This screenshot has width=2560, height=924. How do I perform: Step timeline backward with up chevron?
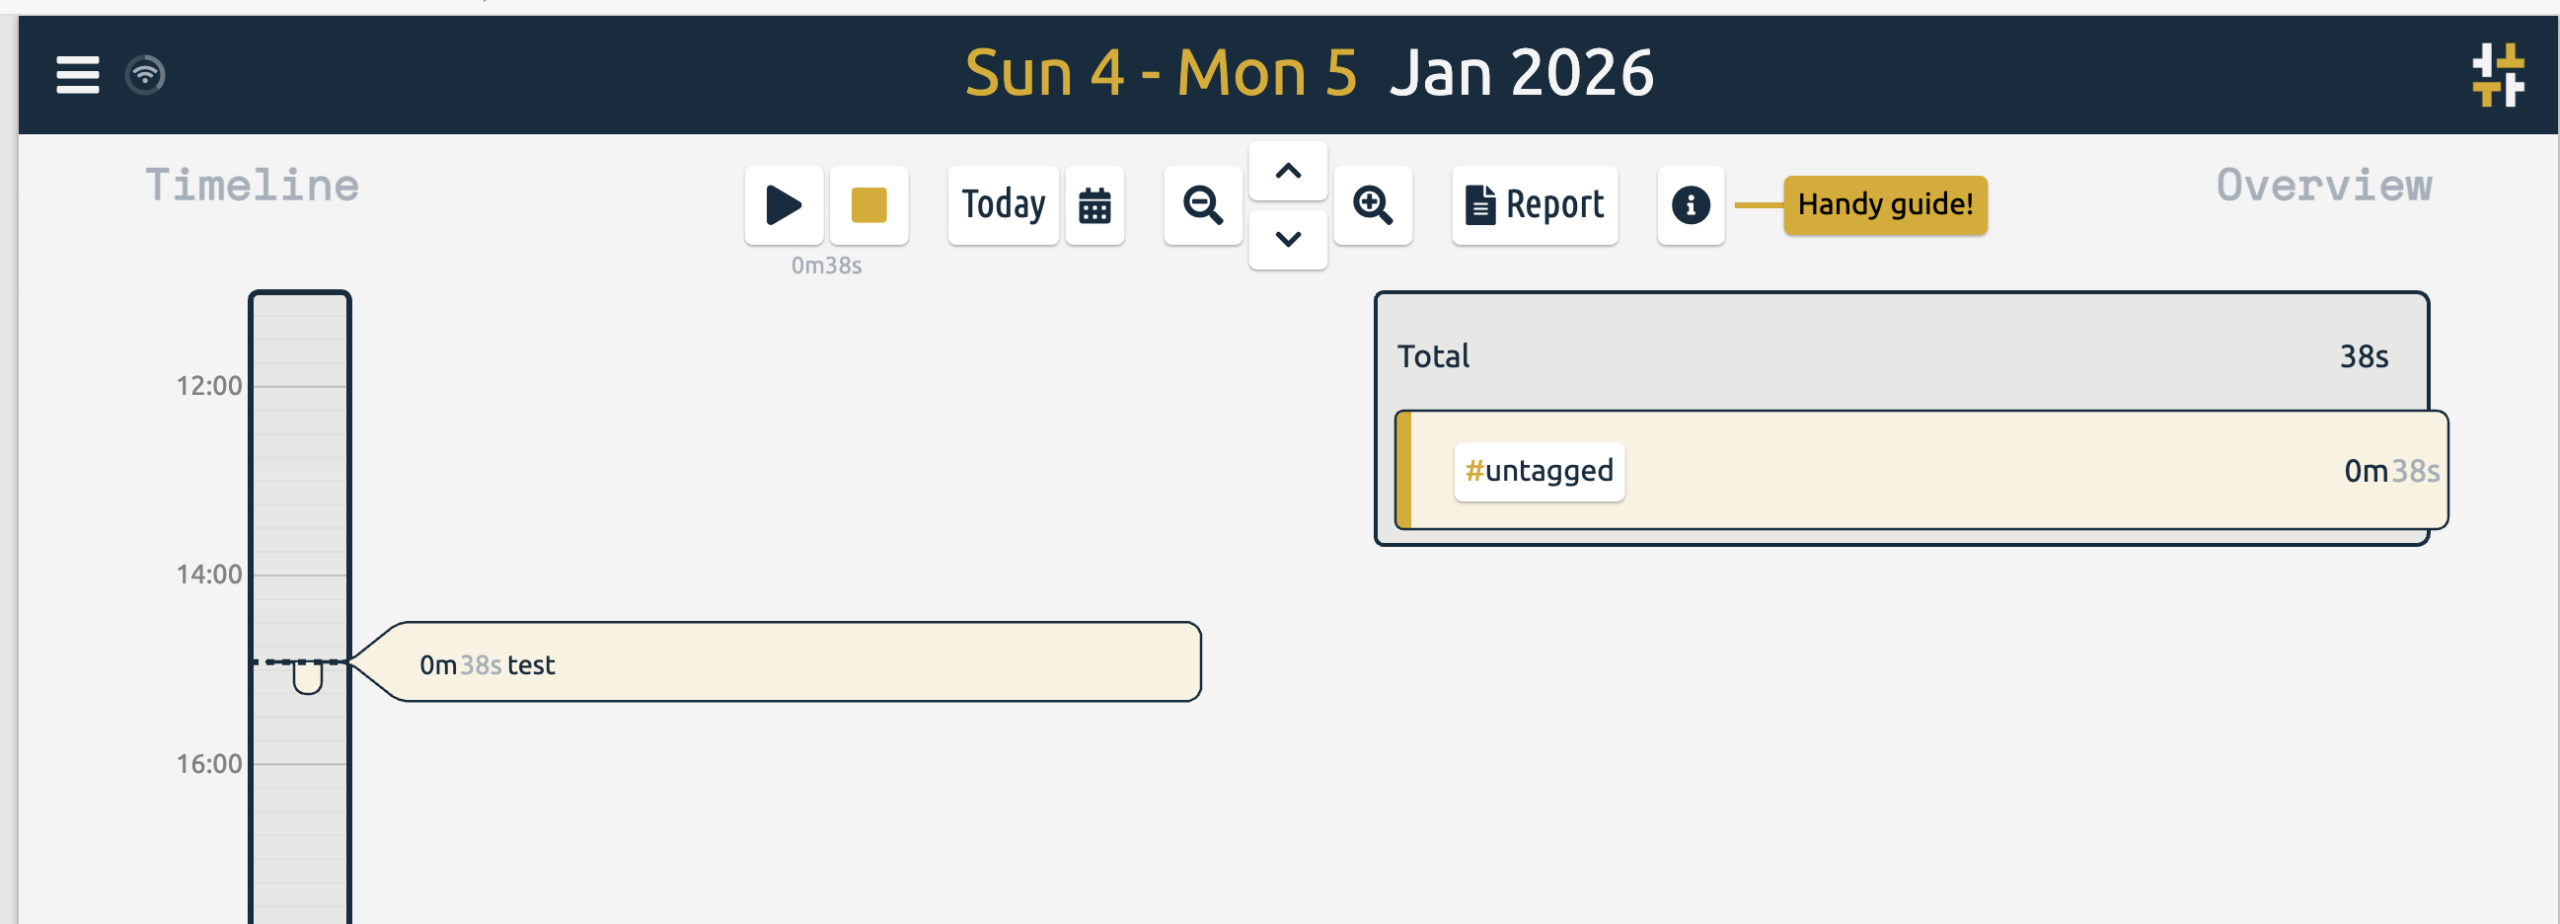(x=1288, y=172)
